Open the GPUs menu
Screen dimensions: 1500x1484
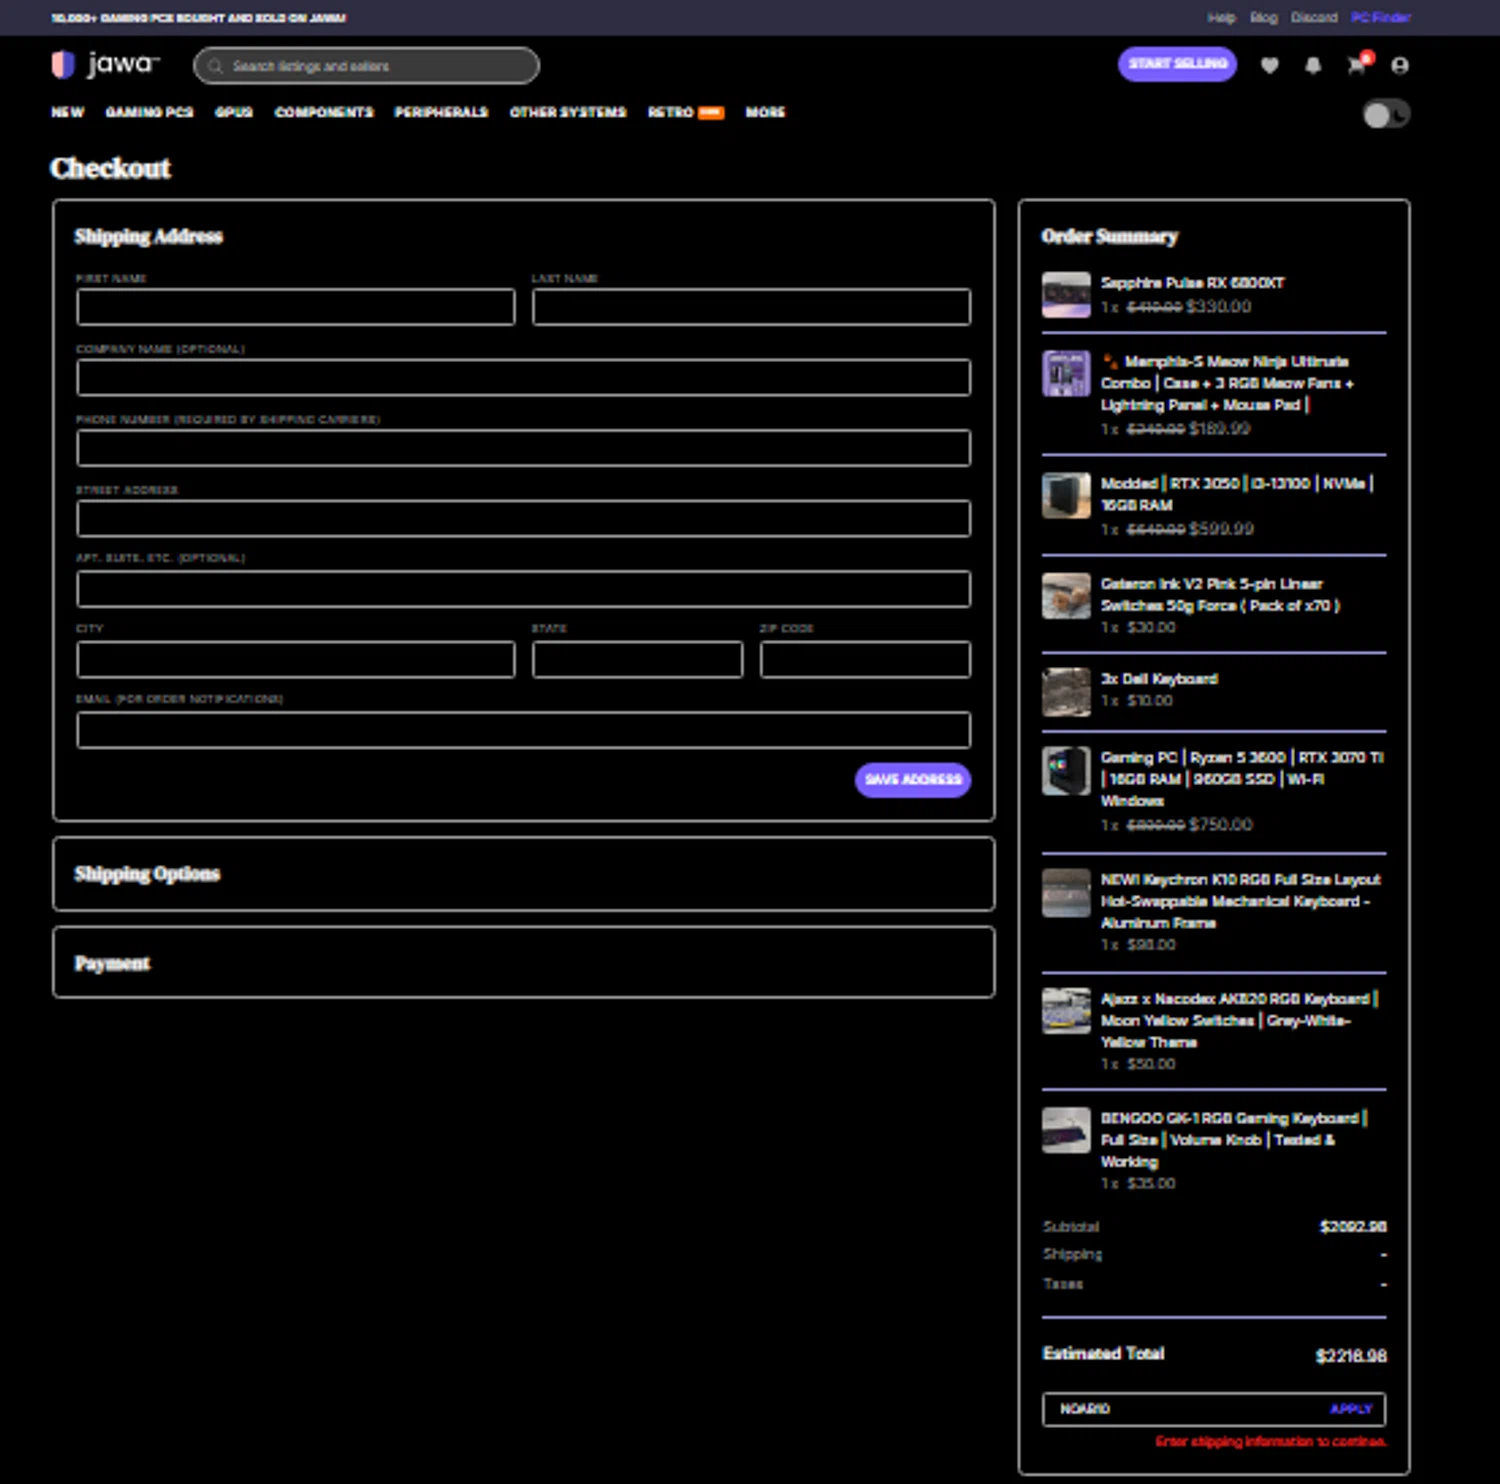point(234,112)
